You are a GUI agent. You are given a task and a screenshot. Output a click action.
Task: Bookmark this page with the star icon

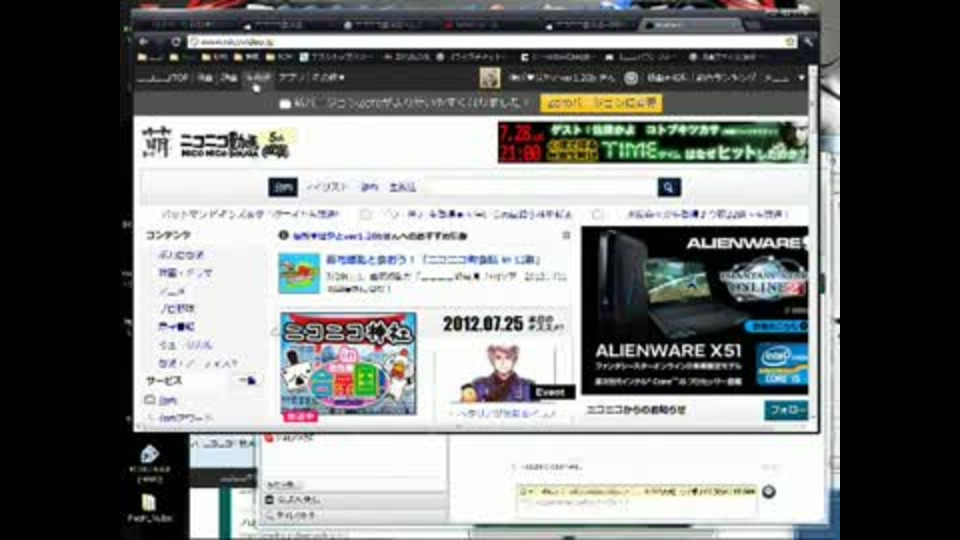pyautogui.click(x=790, y=42)
